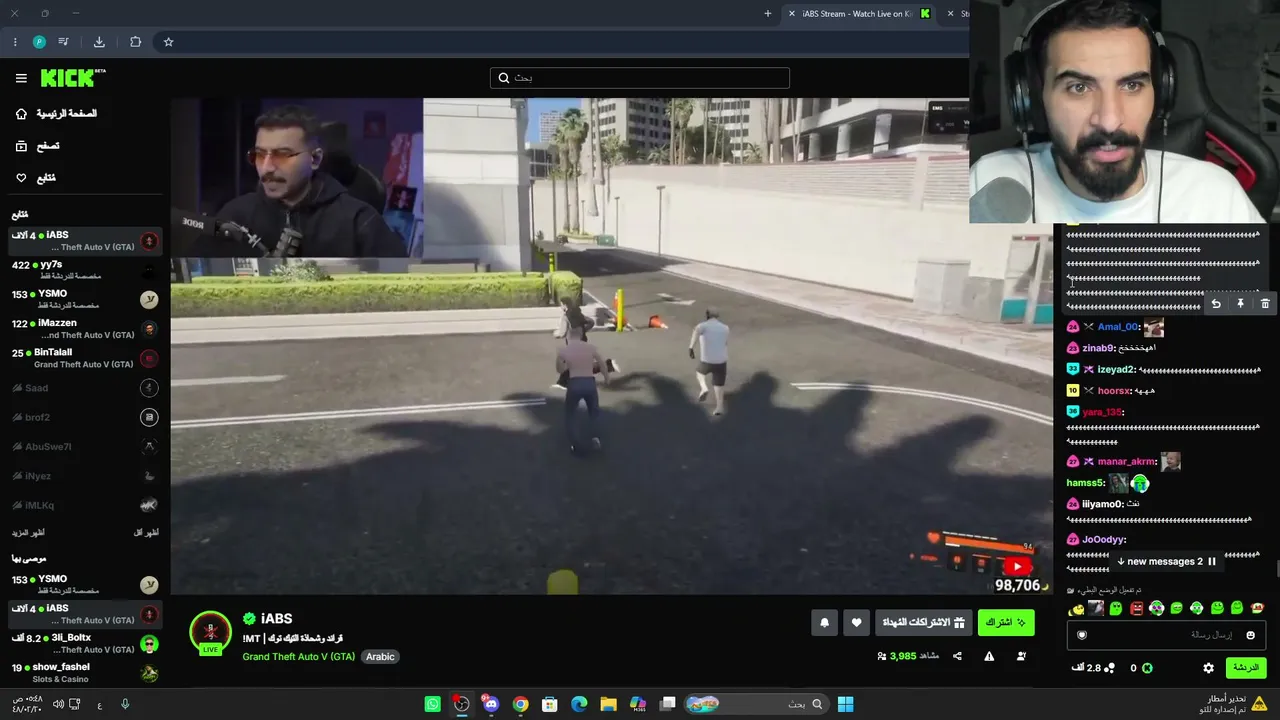
Task: Open offline channel iMLKq
Action: (85, 505)
